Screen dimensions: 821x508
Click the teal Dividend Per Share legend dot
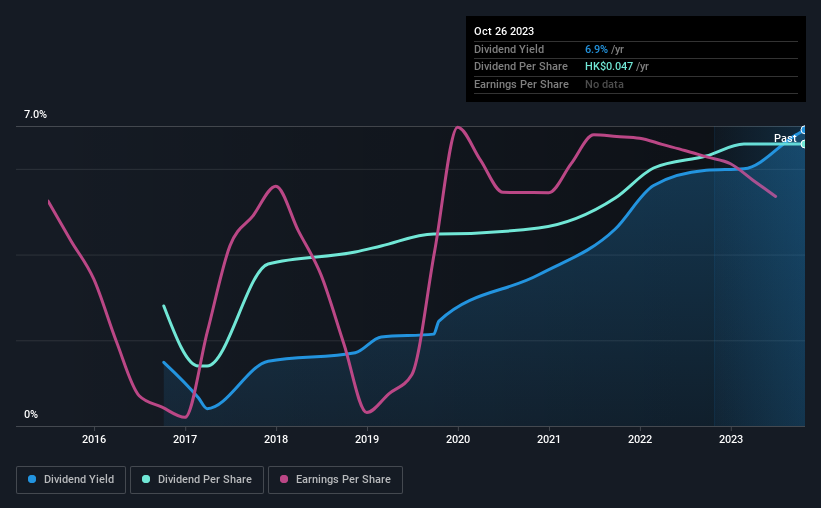[146, 479]
